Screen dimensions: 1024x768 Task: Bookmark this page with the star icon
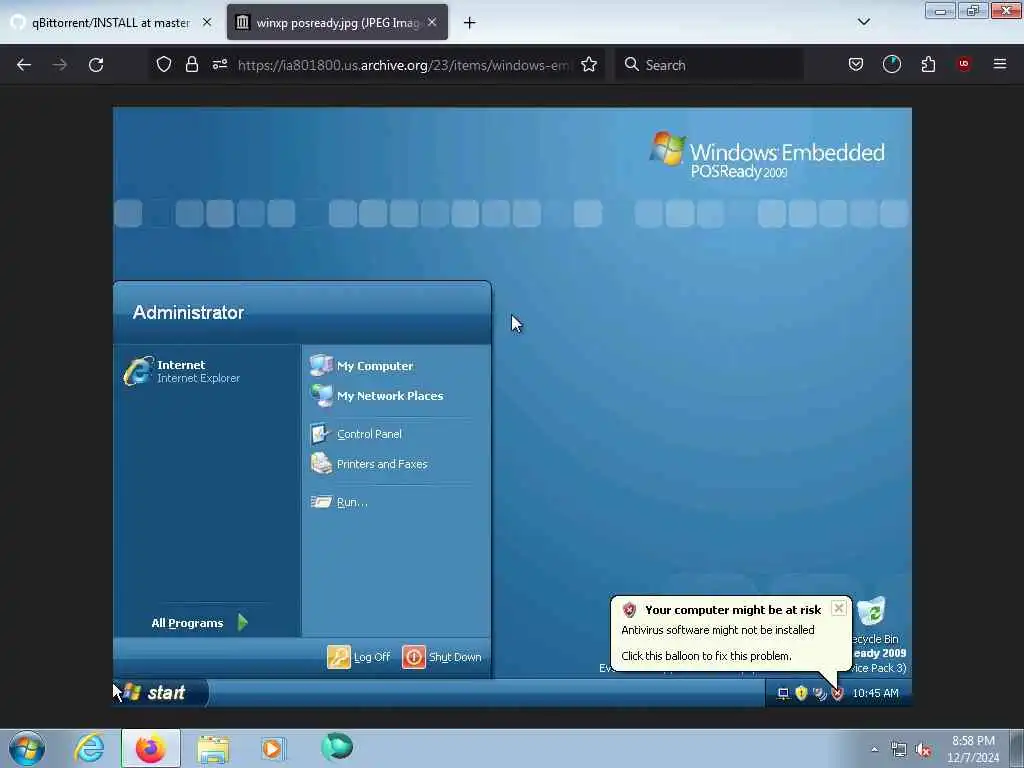point(589,65)
